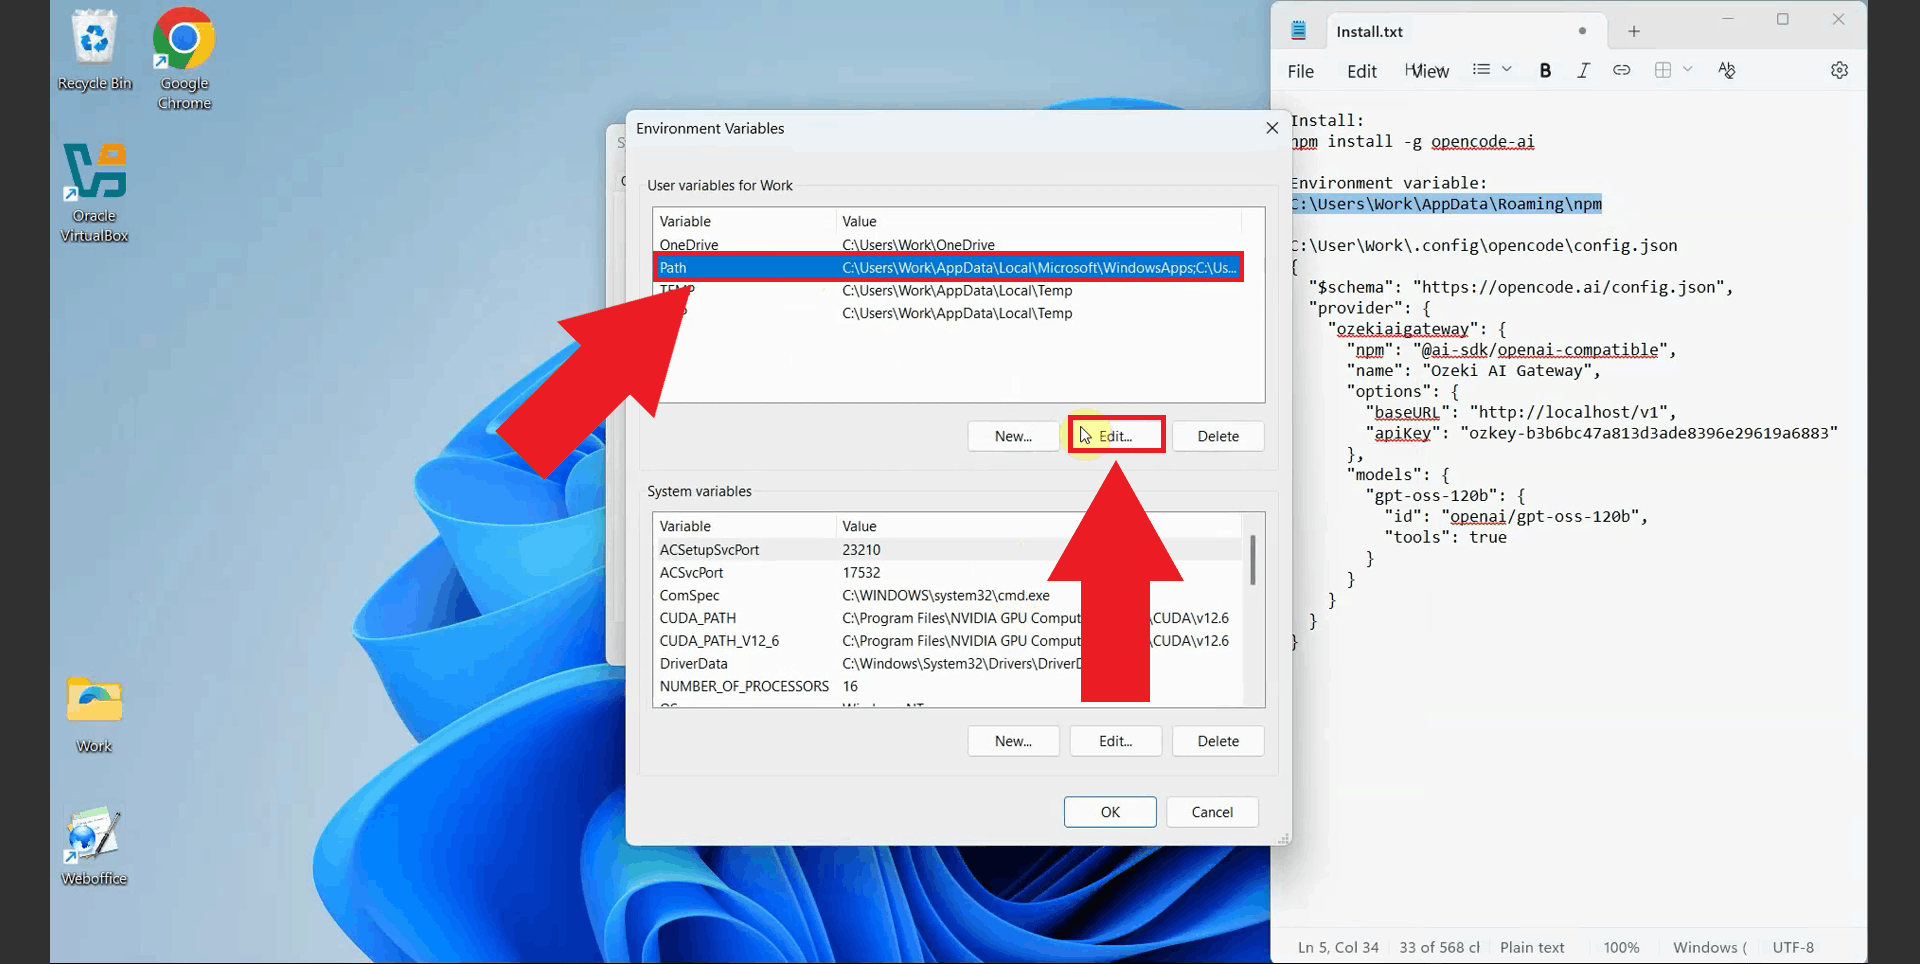Viewport: 1920px width, 964px height.
Task: Open the UTF-8 encoding selector
Action: [x=1793, y=947]
